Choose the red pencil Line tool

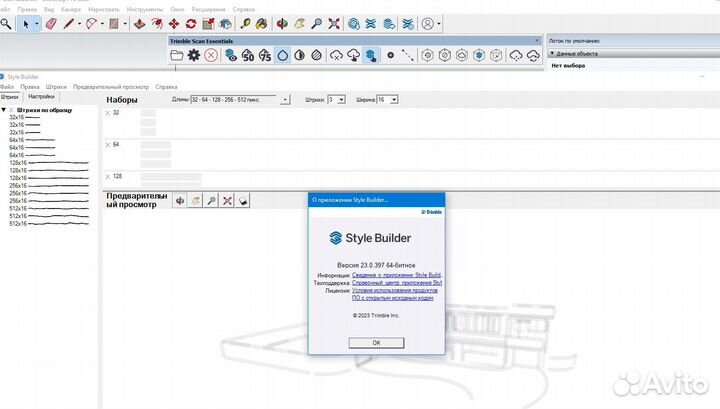point(68,24)
